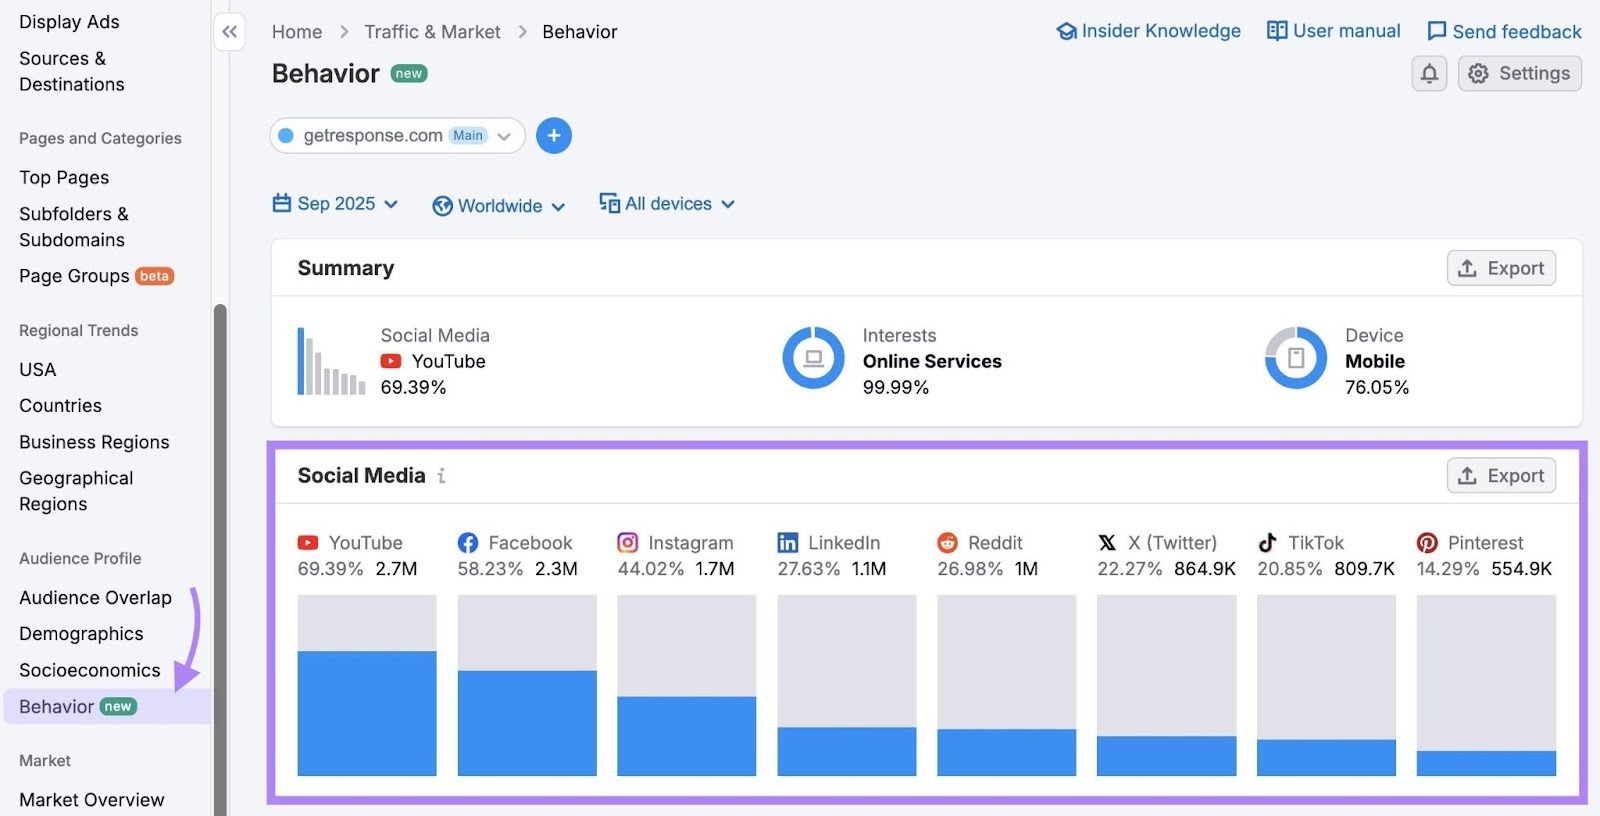Viewport: 1600px width, 816px height.
Task: Click the Pinterest icon in the chart
Action: point(1427,543)
